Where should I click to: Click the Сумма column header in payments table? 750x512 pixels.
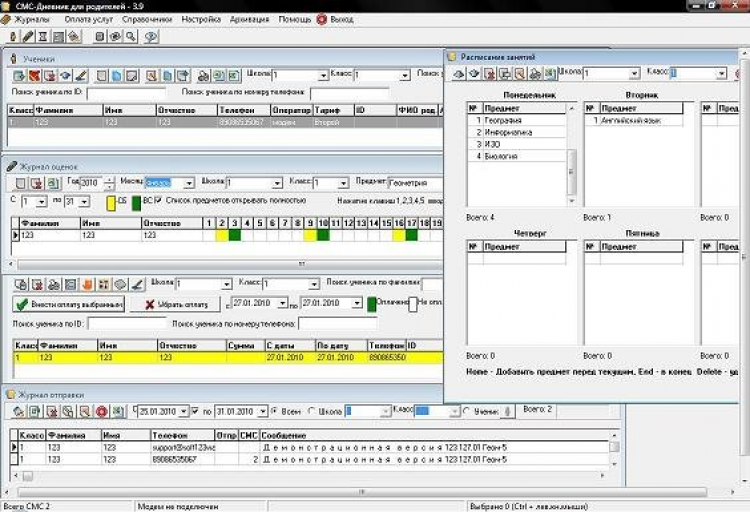[x=245, y=345]
